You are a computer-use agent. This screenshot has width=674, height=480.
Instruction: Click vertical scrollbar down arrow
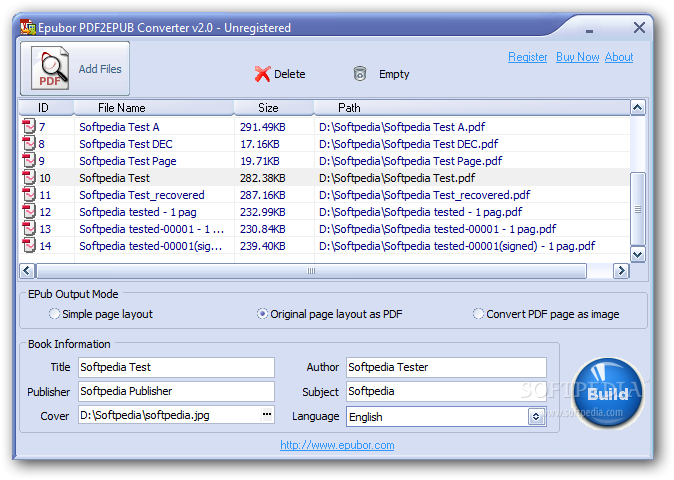(637, 254)
